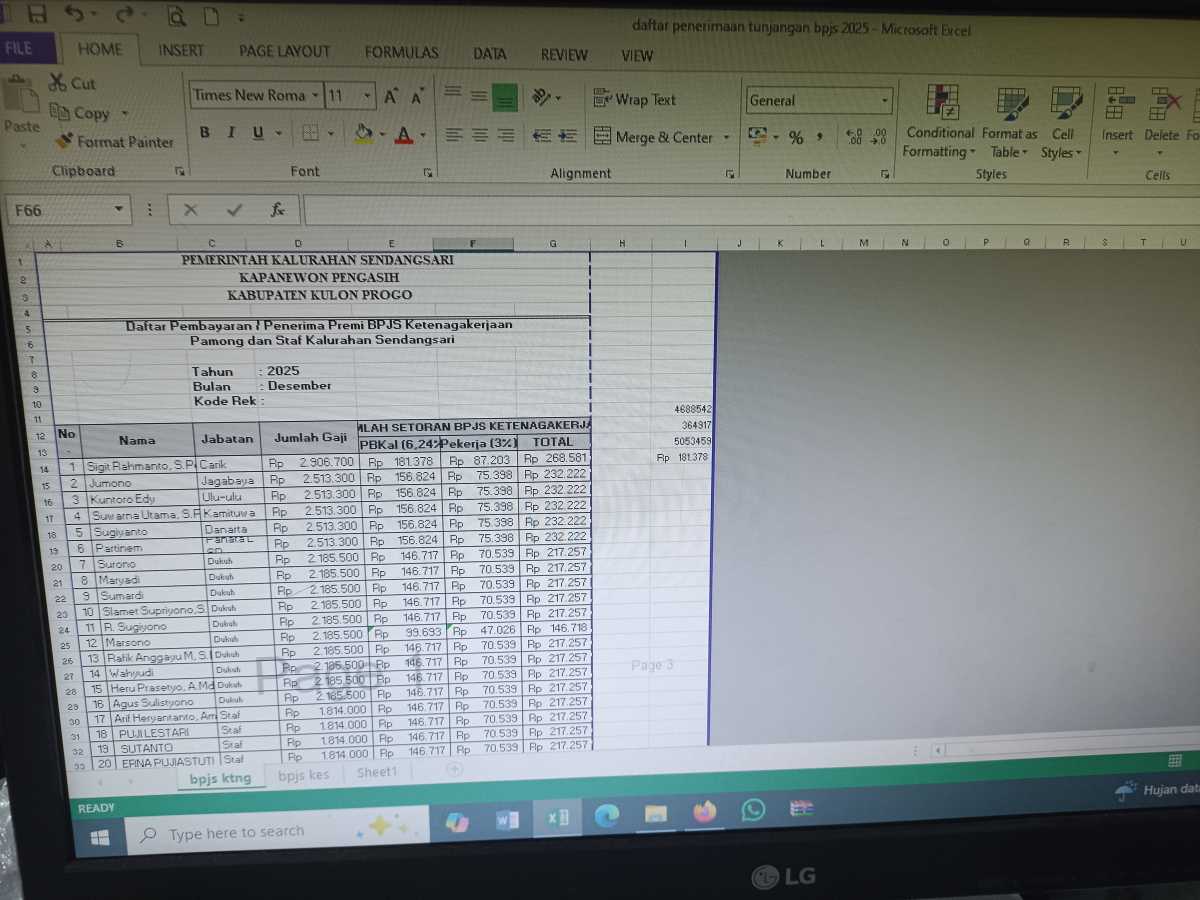Switch to the bpjs kes sheet tab
Viewport: 1200px width, 900px height.
click(303, 774)
